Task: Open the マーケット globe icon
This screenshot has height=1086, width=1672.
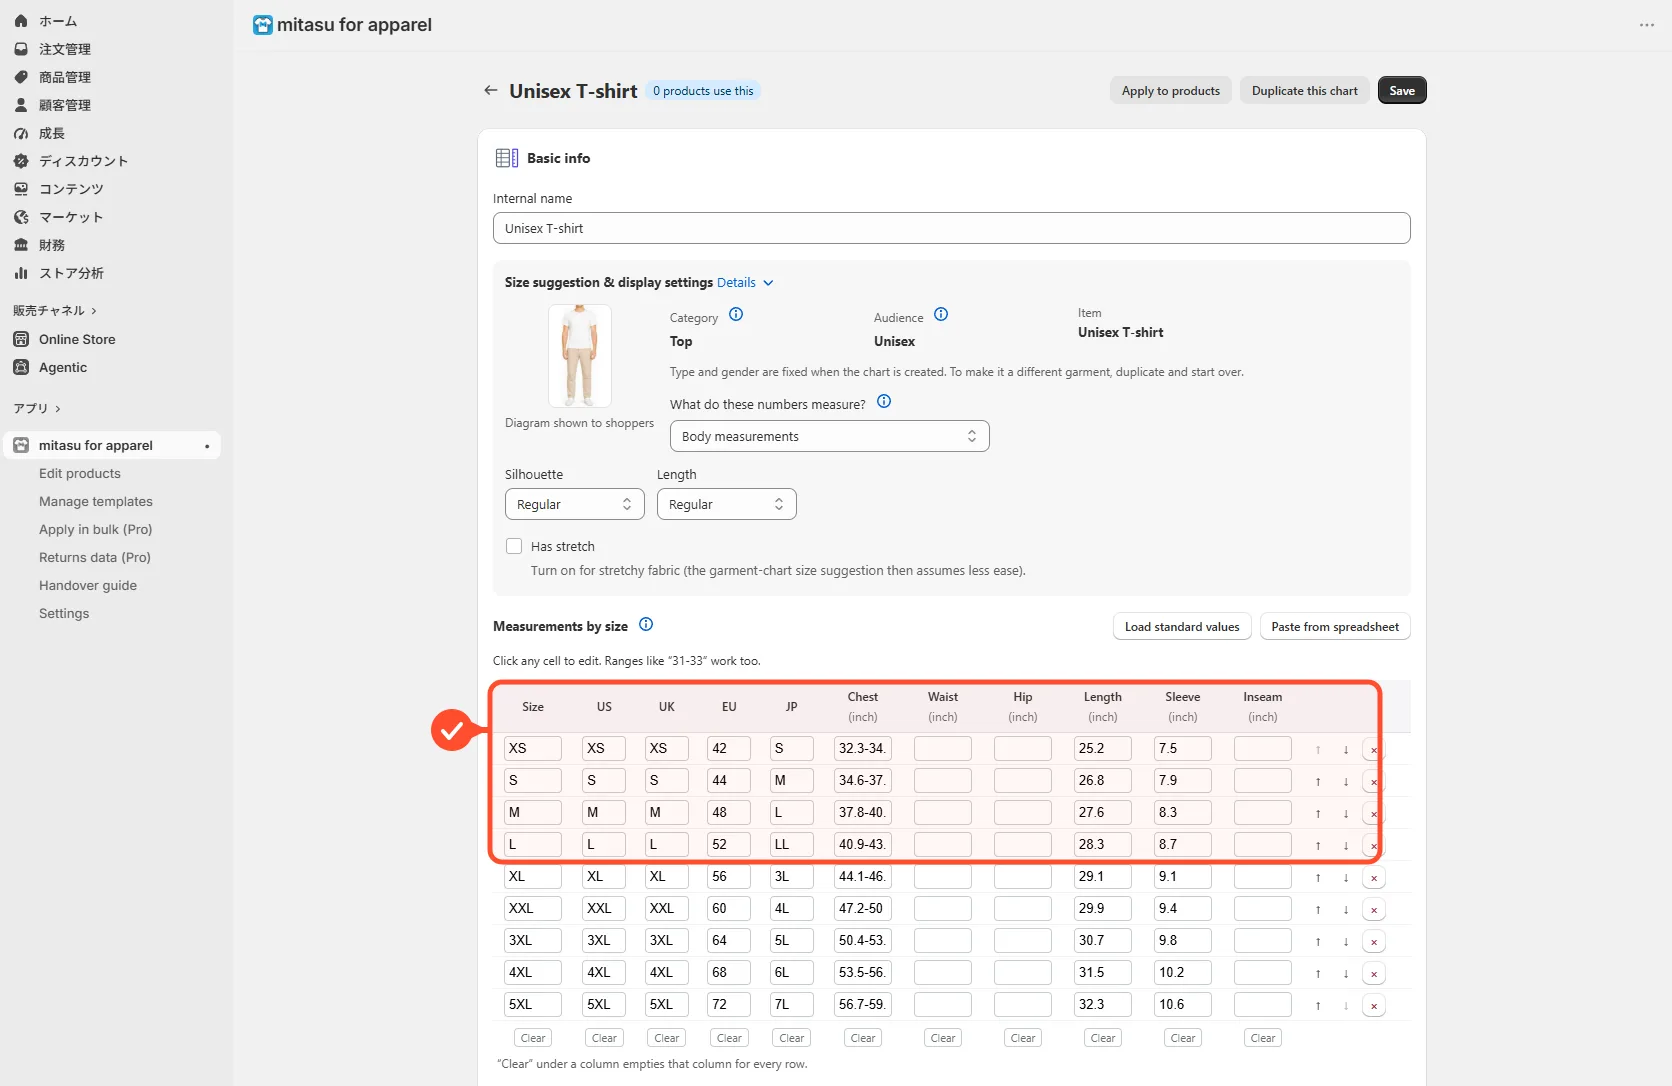Action: (x=21, y=217)
